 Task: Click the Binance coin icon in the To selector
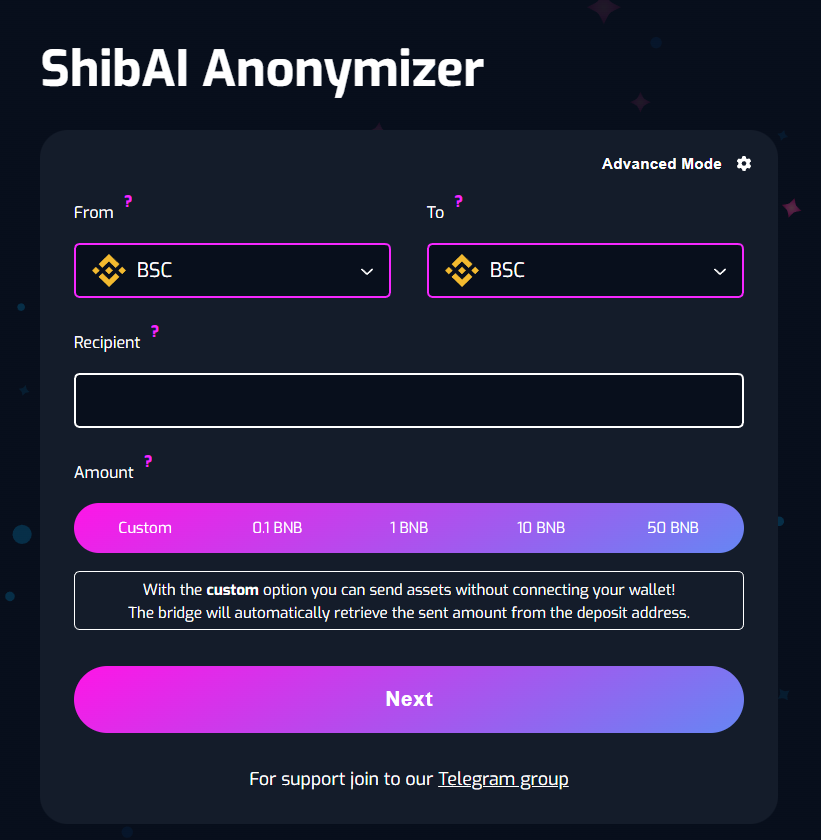pyautogui.click(x=461, y=270)
